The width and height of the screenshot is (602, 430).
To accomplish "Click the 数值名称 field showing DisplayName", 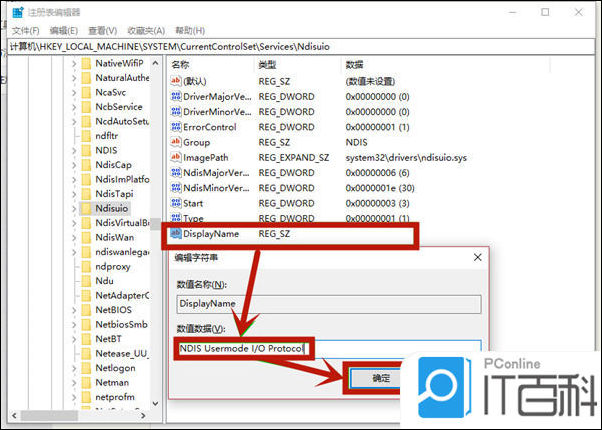I will (329, 304).
